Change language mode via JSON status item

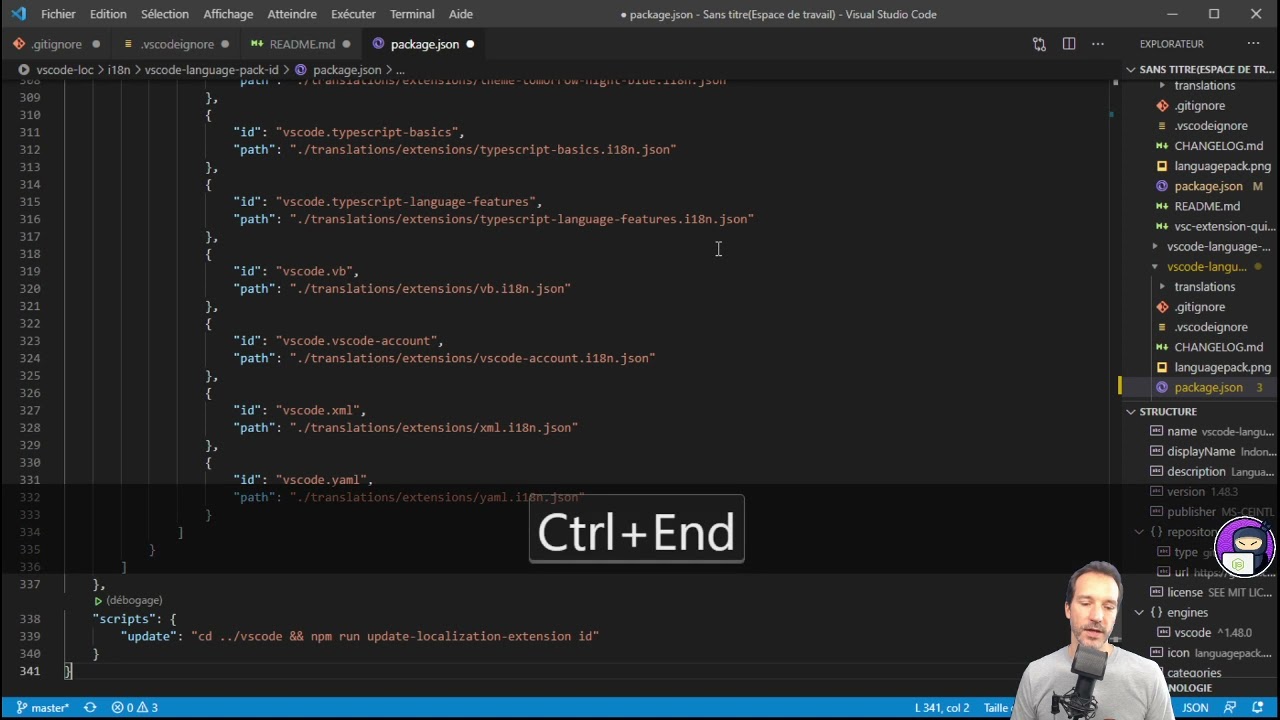click(1195, 707)
